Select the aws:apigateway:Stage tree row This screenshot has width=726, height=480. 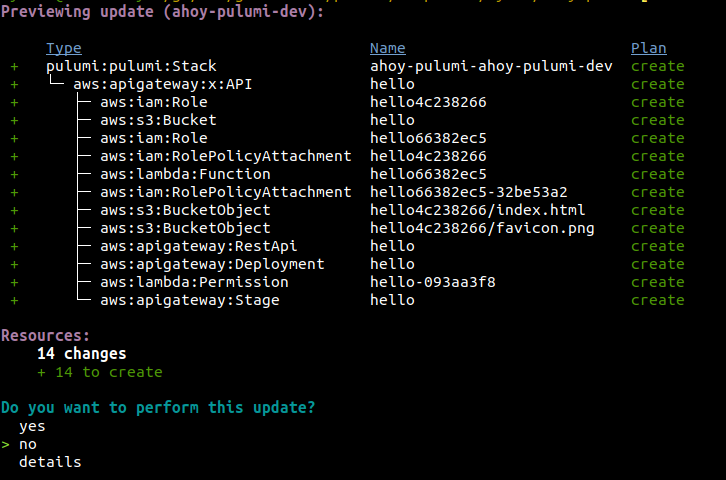click(x=190, y=300)
